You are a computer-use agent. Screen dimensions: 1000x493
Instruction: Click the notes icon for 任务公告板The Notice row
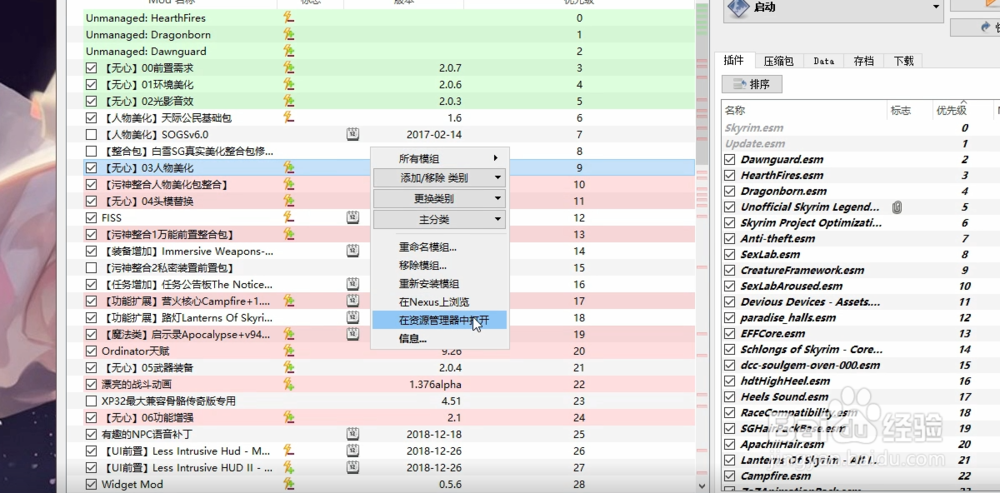[353, 284]
